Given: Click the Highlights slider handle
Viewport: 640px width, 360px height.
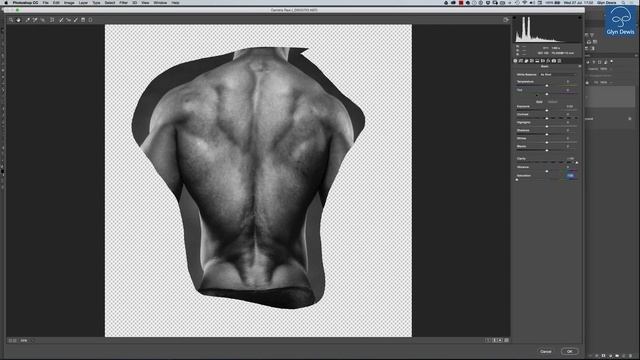Looking at the screenshot, I should [547, 127].
